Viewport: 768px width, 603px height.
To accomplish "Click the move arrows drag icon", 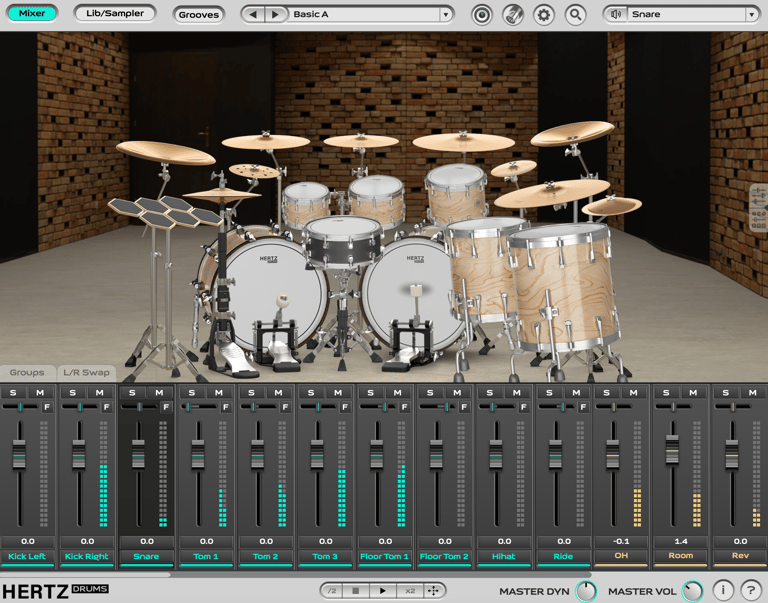I will tap(433, 591).
